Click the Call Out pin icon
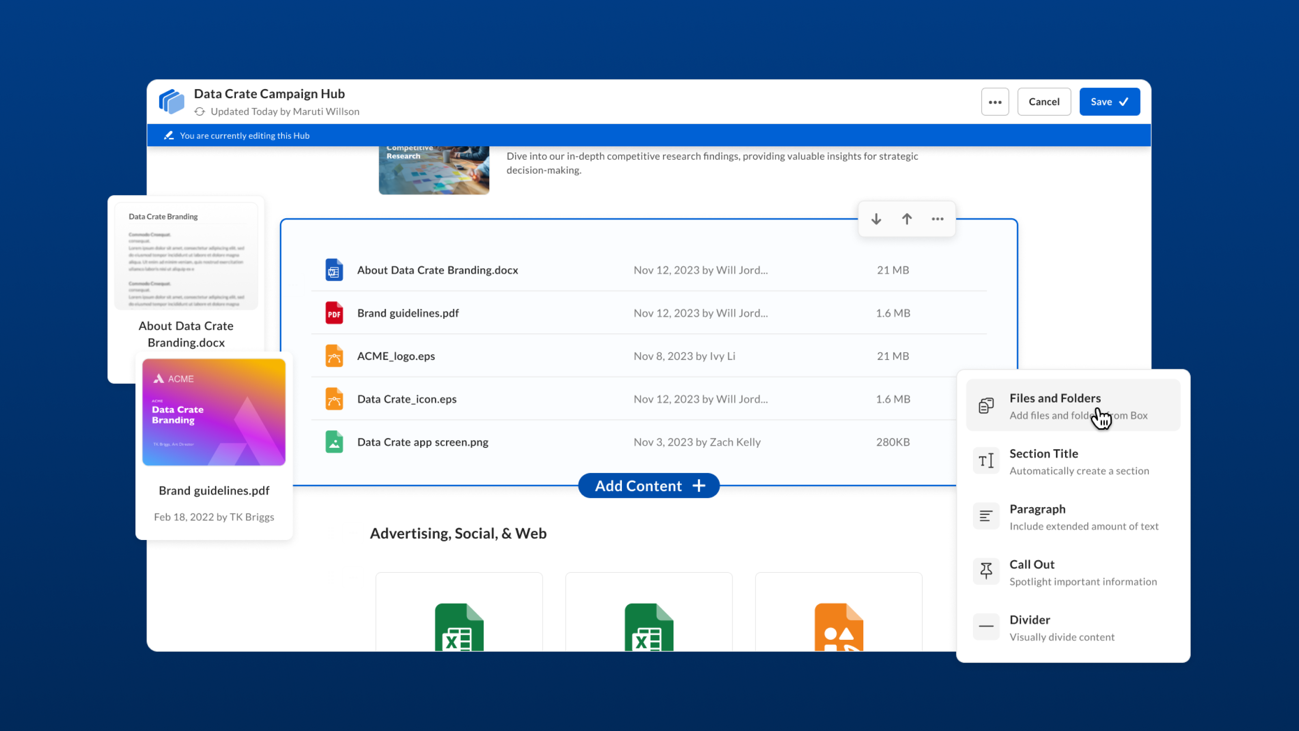 tap(986, 571)
